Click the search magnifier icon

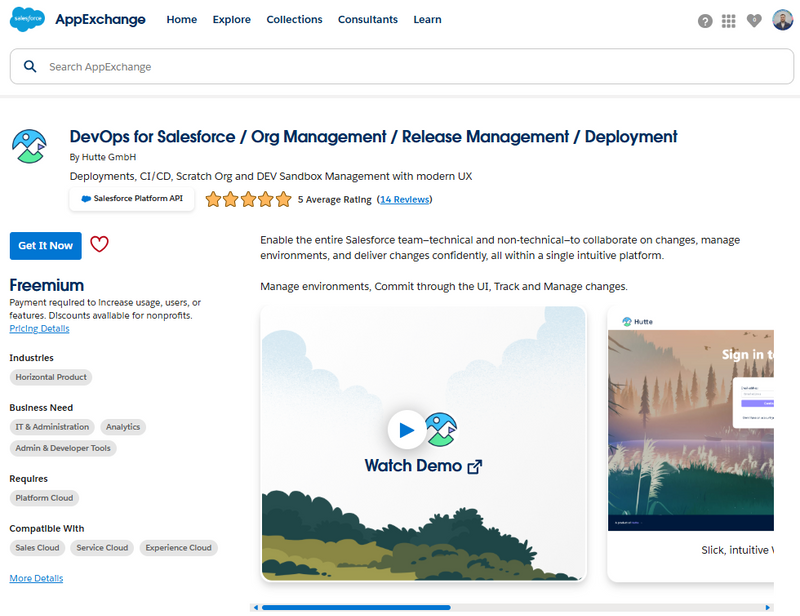coord(30,66)
